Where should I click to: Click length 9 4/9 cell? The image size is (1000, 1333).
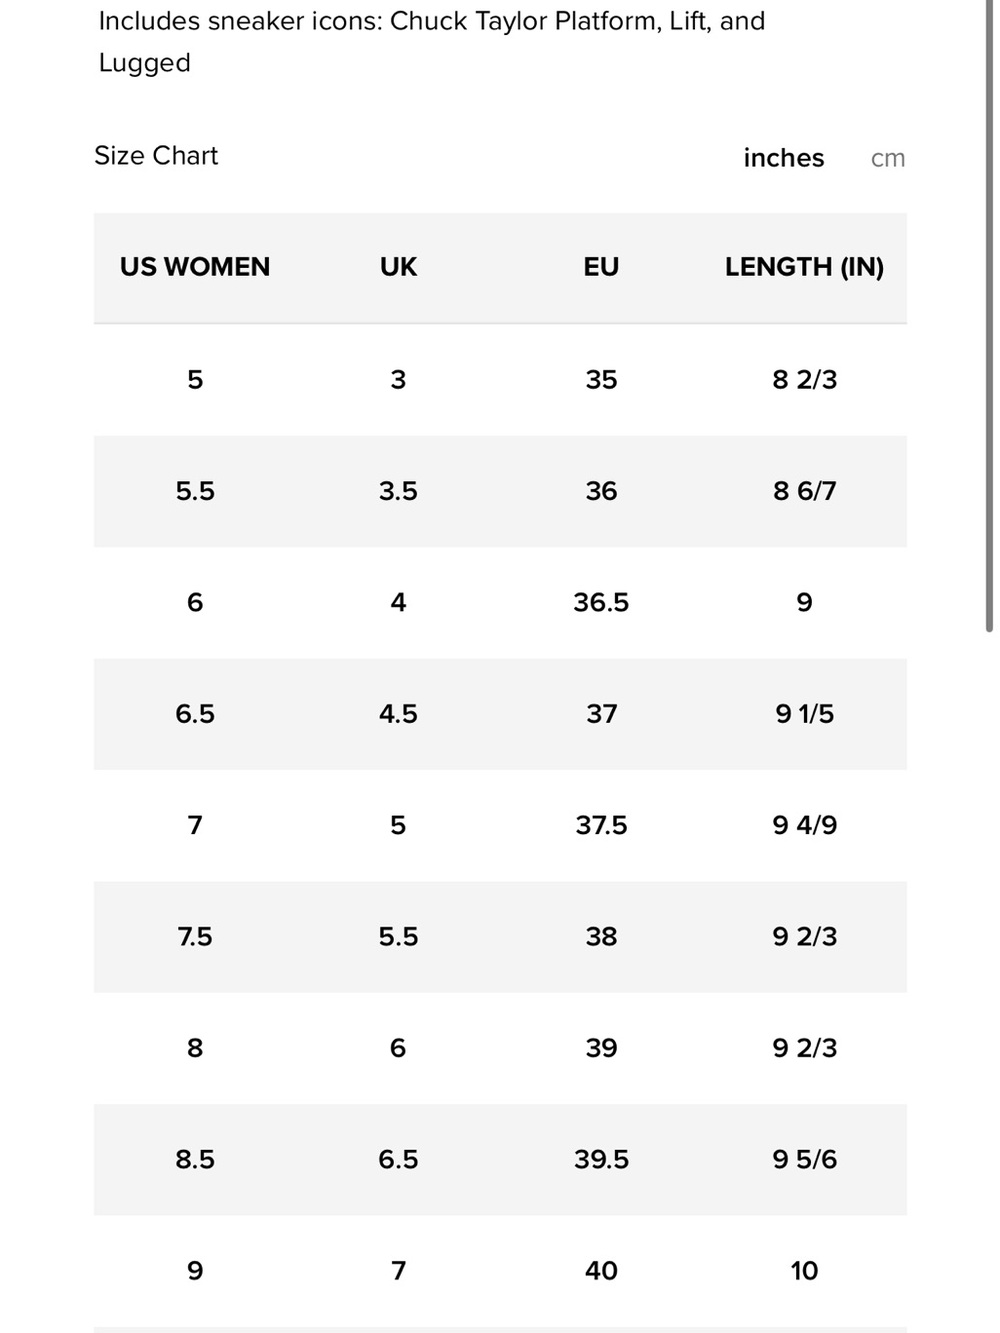(x=804, y=825)
